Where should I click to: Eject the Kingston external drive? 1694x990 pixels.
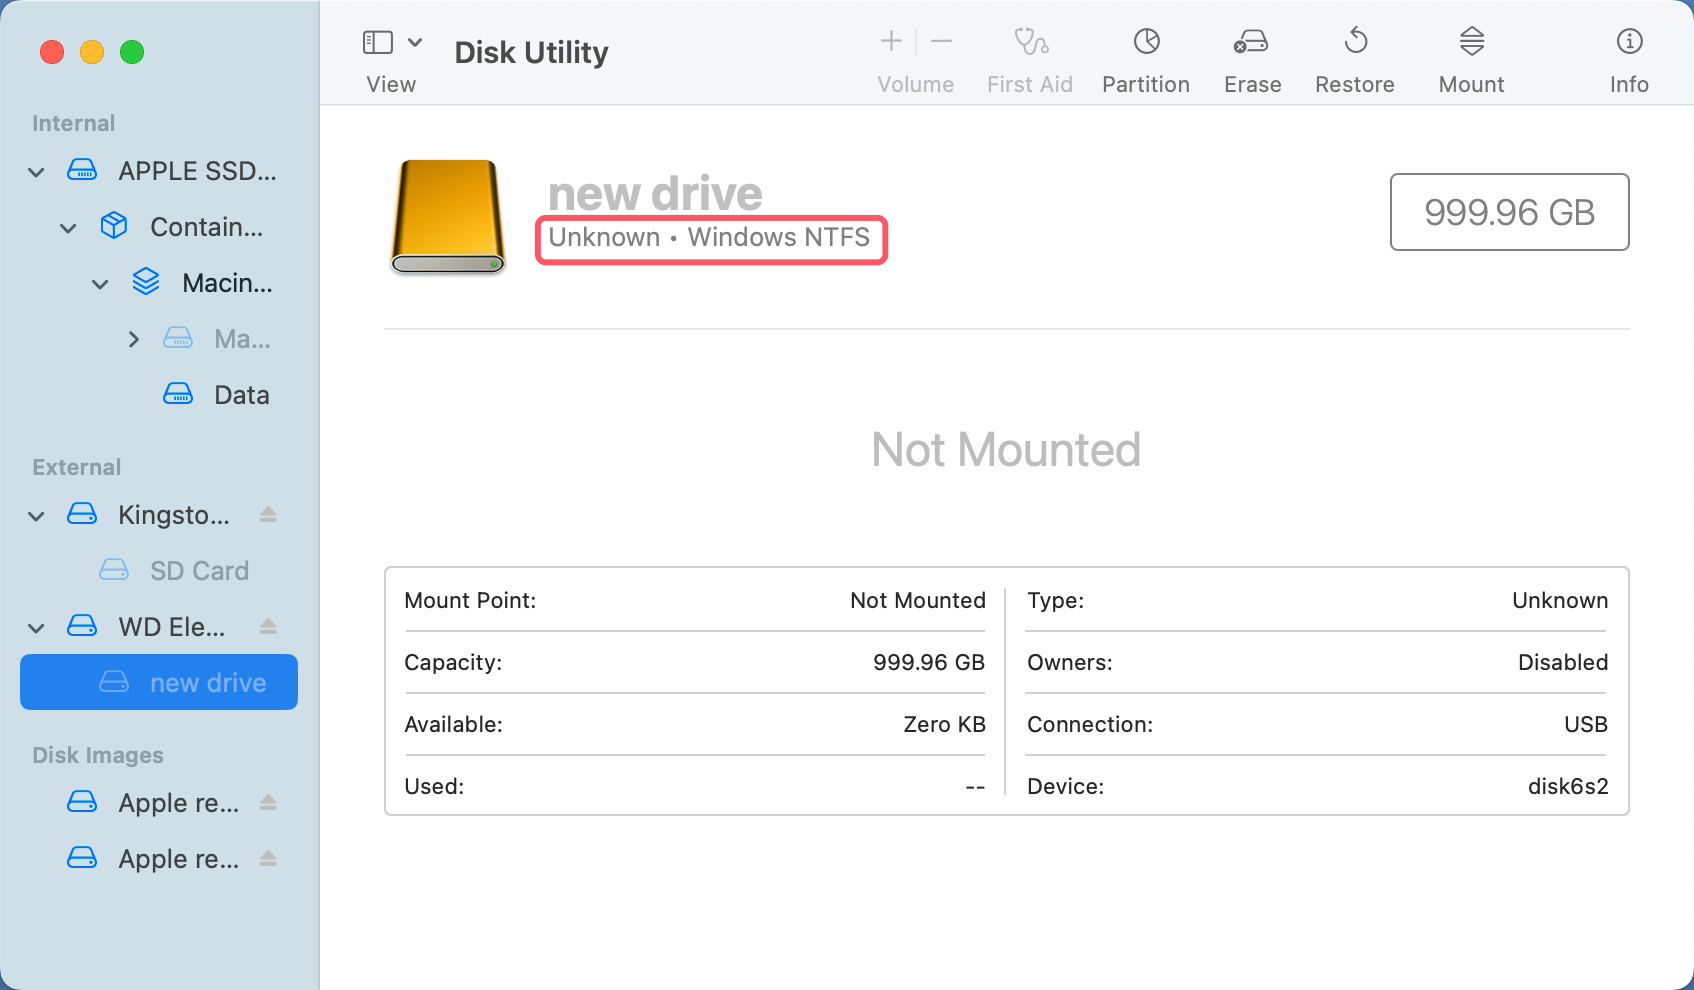click(x=268, y=514)
